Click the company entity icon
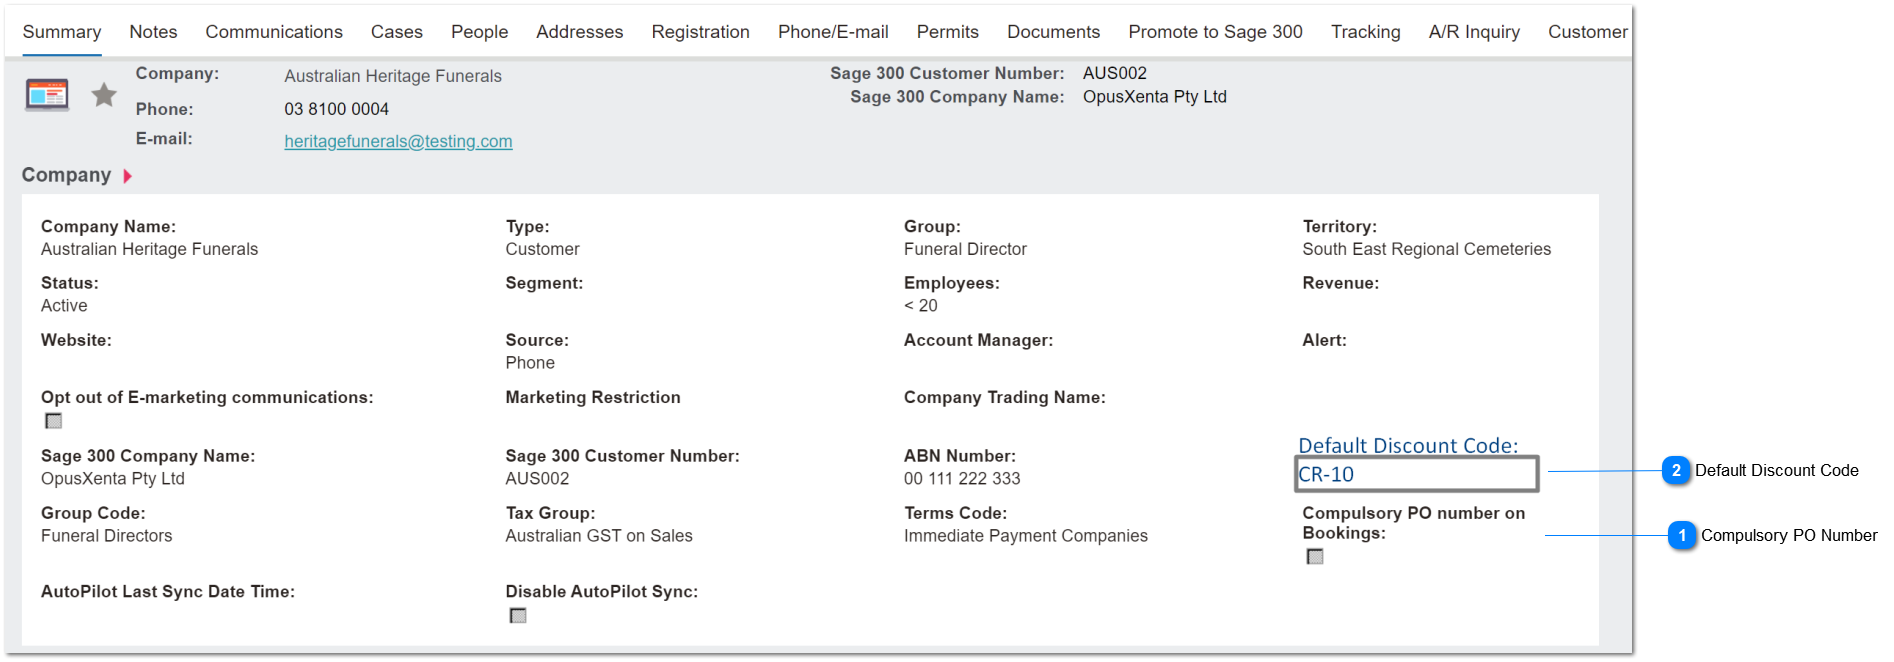Viewport: 1894px width, 662px height. point(47,94)
